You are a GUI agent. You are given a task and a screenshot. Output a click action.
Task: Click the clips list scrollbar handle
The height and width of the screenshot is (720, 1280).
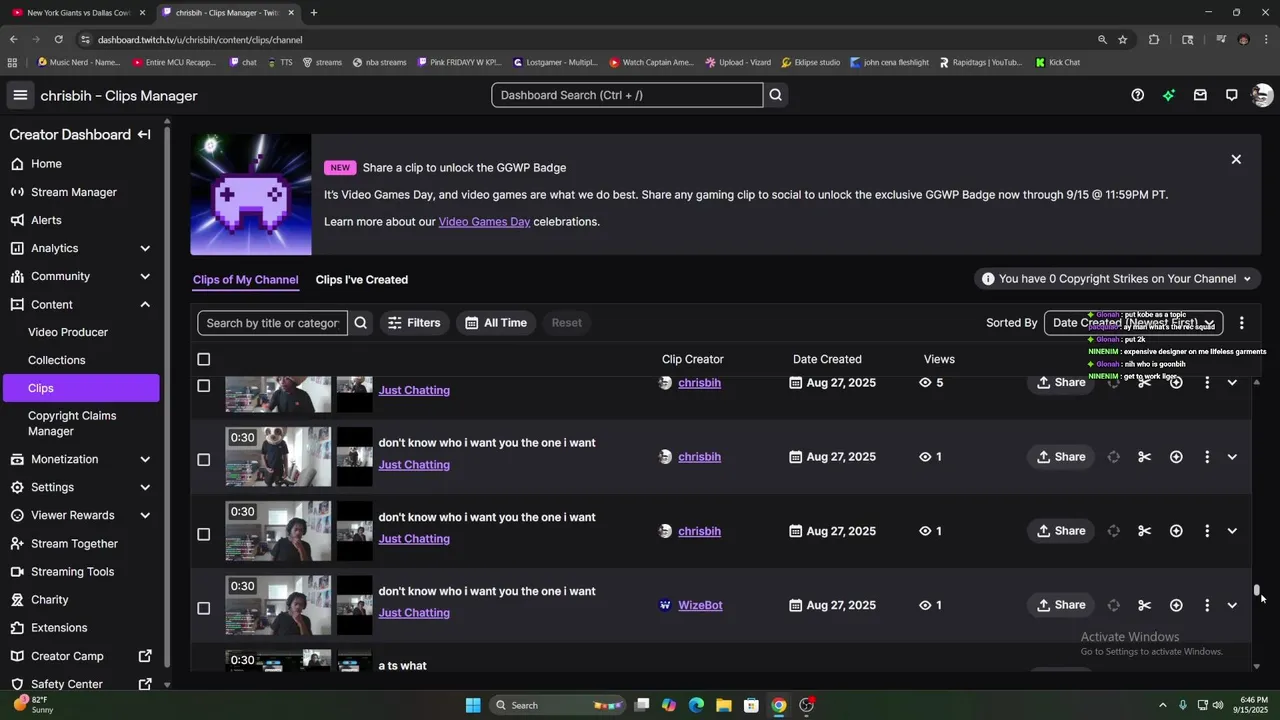click(1257, 592)
